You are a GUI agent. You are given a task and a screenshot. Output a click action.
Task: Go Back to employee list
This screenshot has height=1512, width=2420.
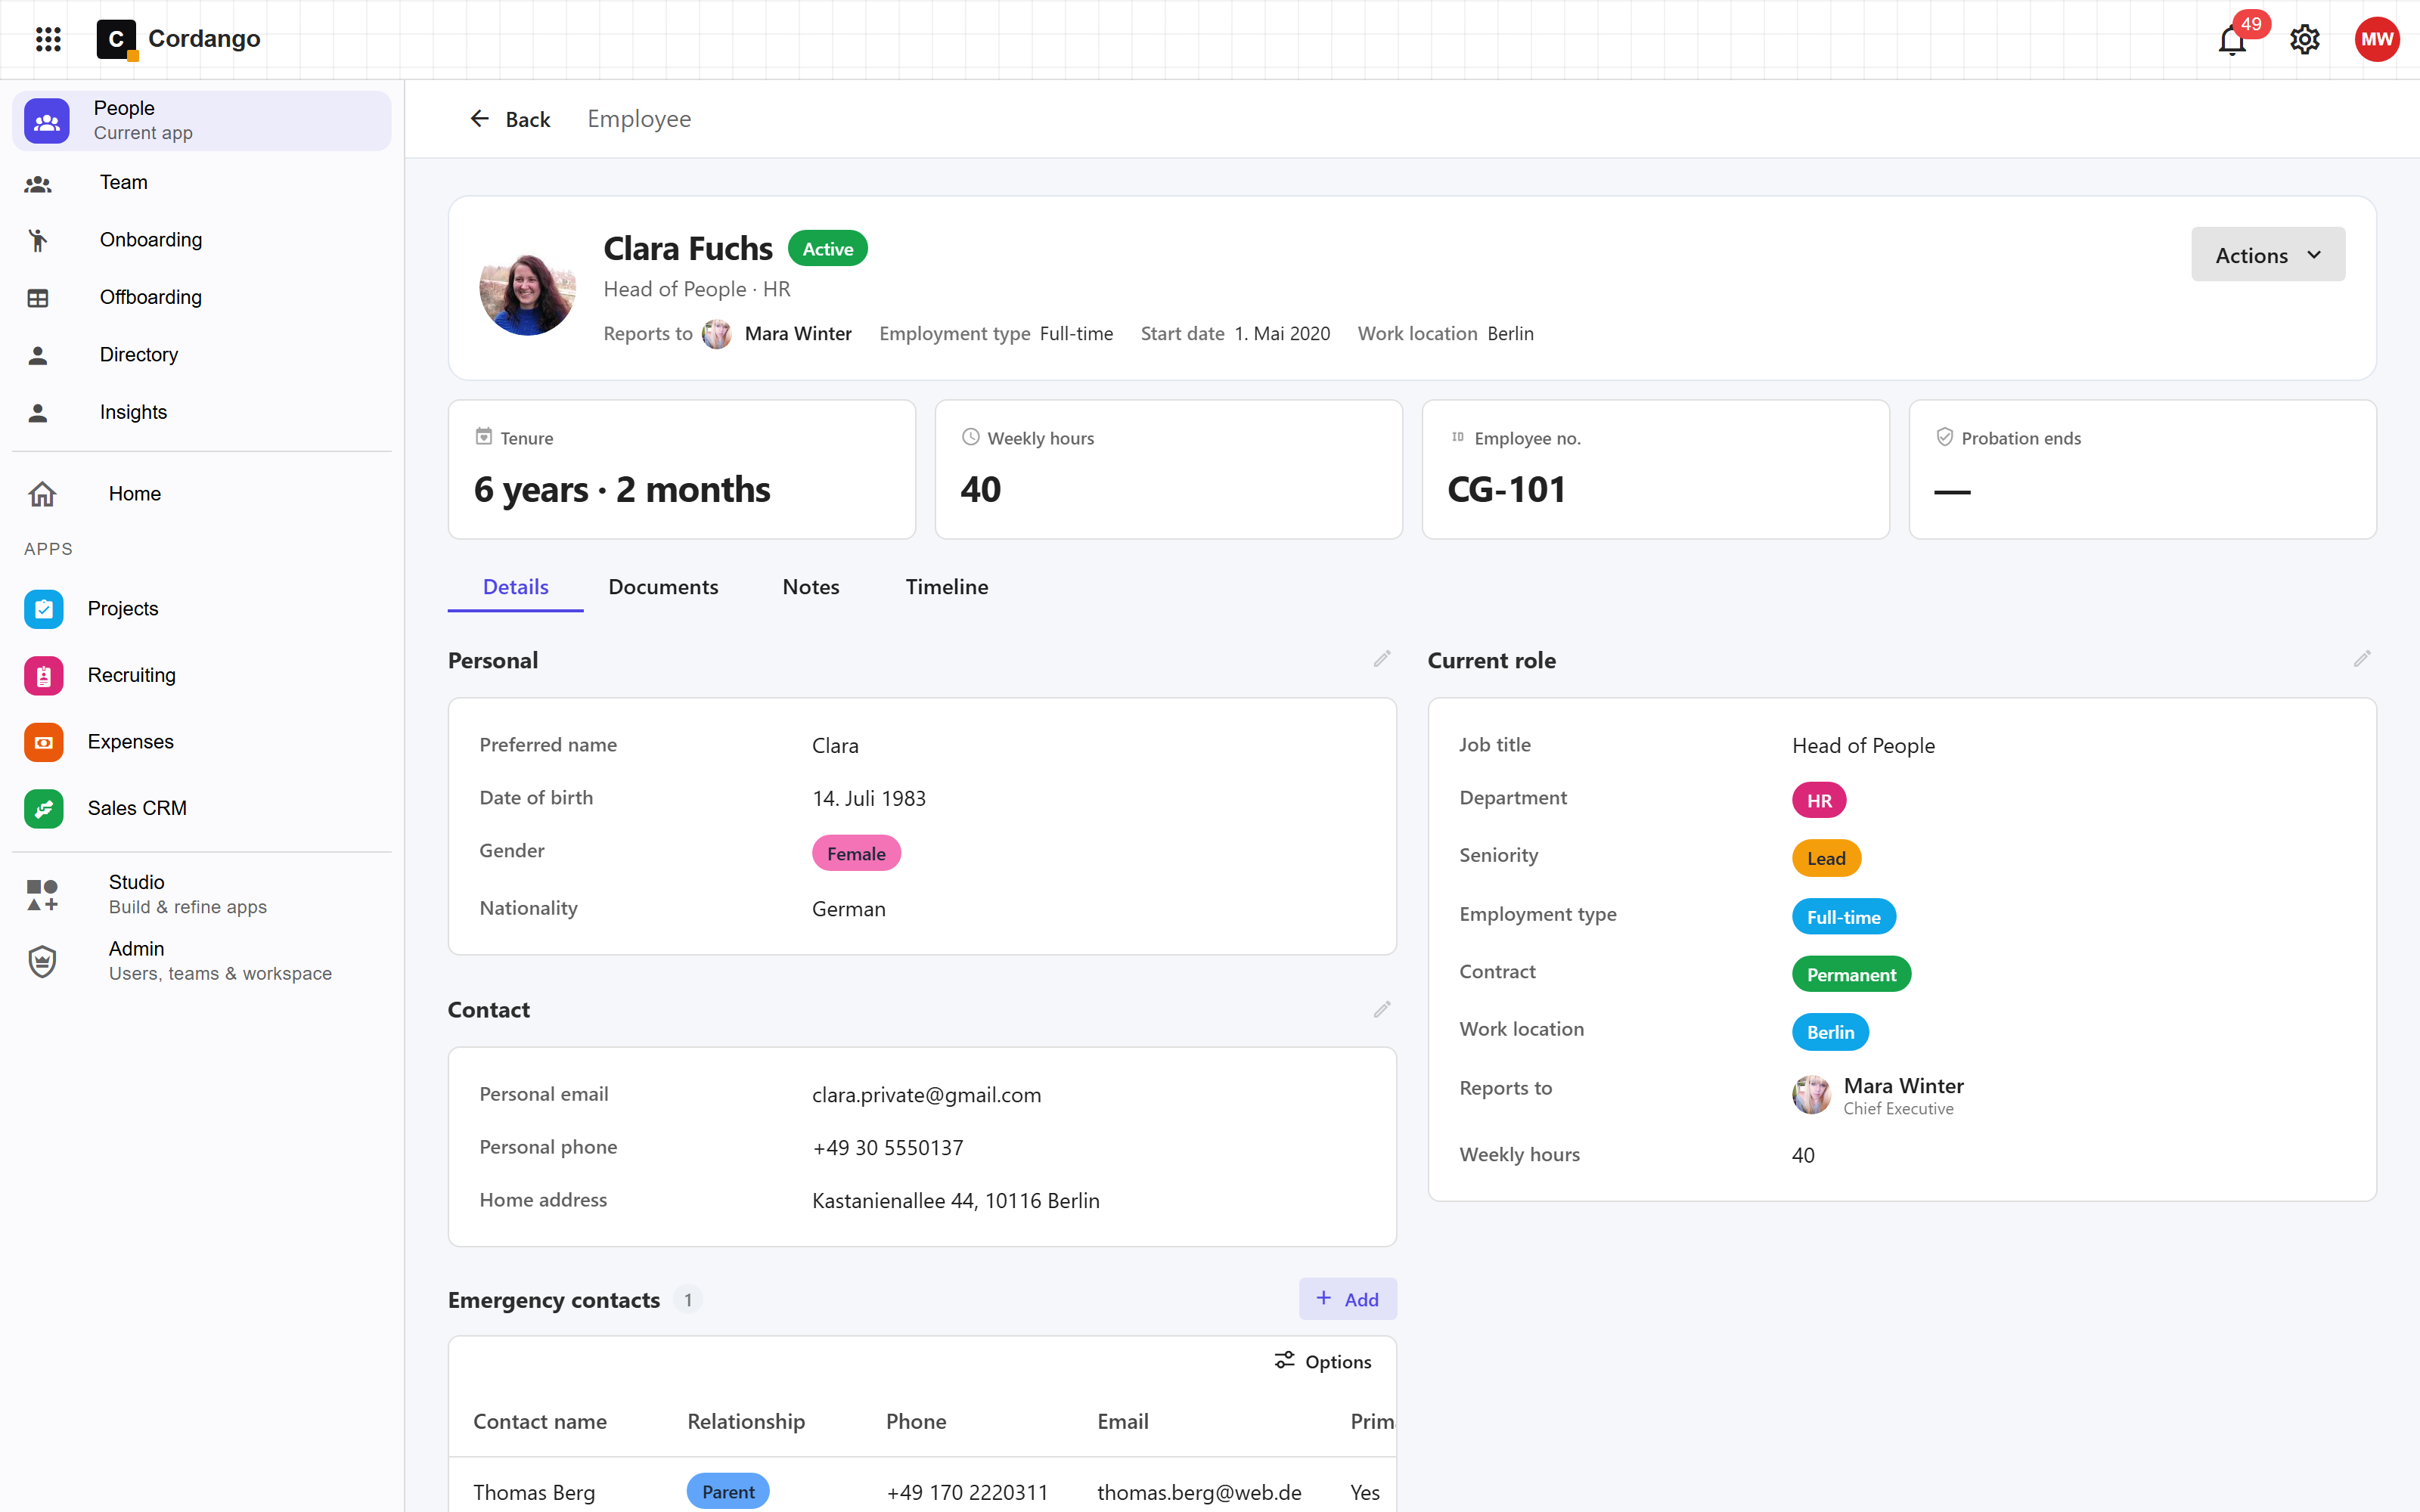click(510, 119)
